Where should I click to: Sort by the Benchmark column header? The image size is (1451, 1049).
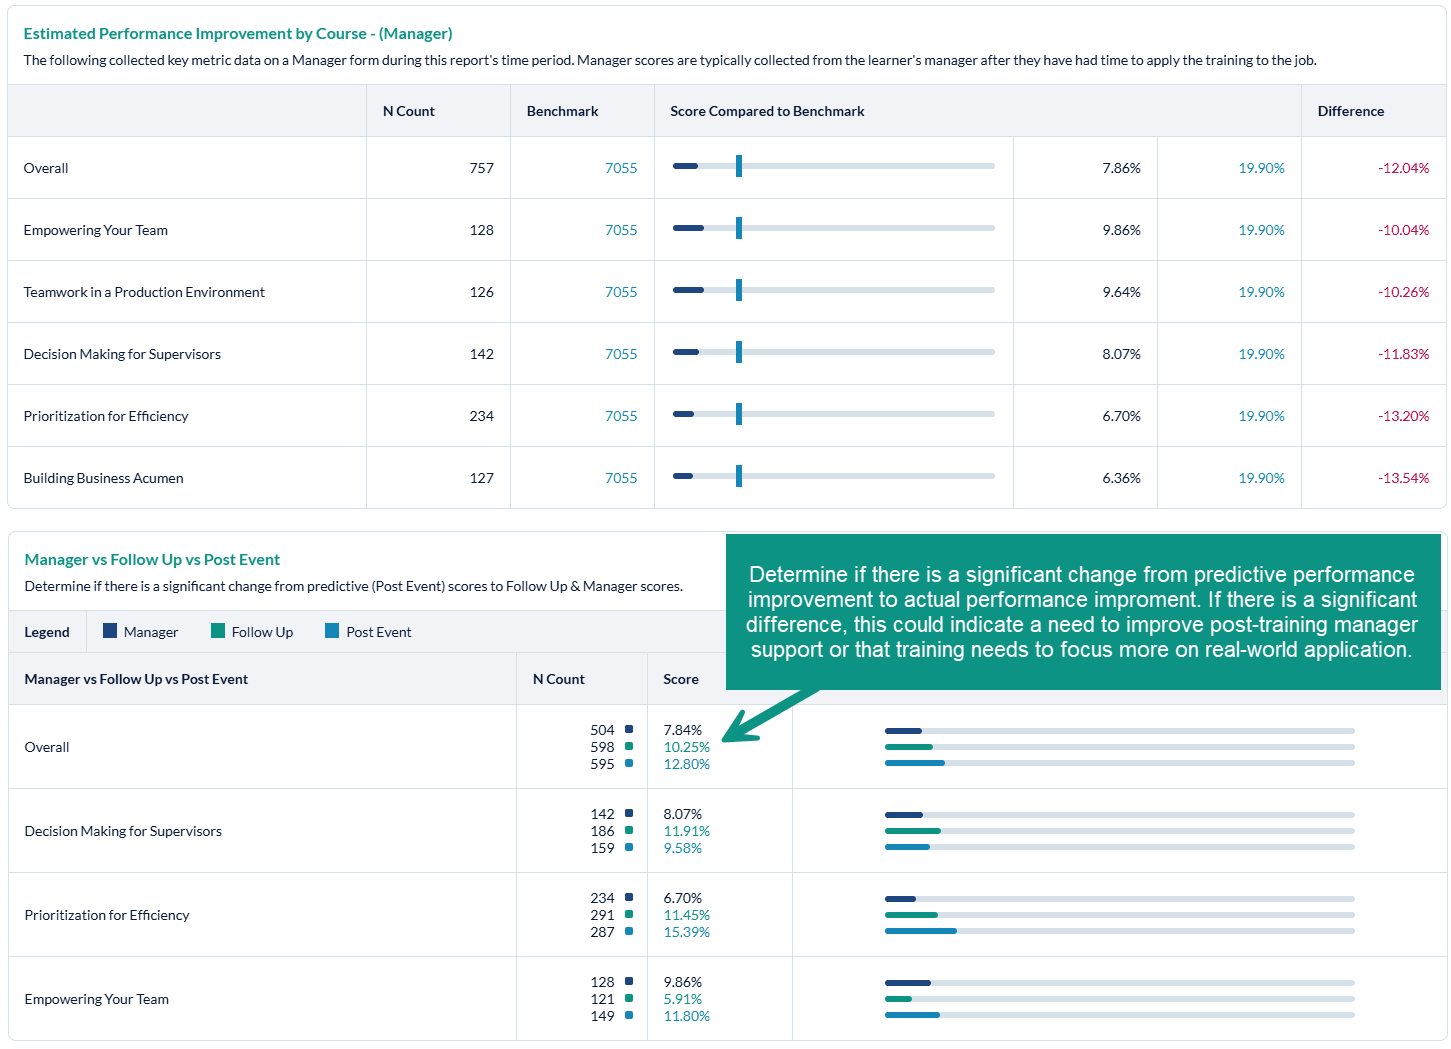tap(562, 111)
